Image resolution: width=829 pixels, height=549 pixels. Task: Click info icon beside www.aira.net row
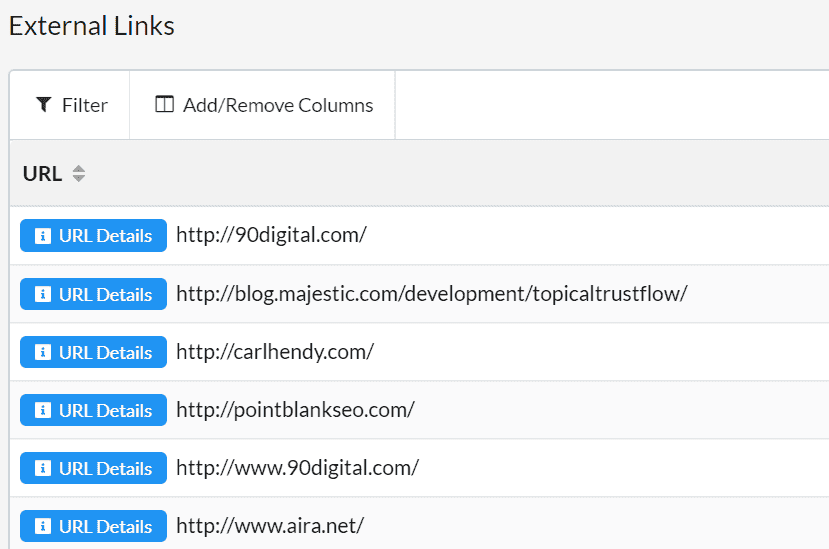pos(43,526)
